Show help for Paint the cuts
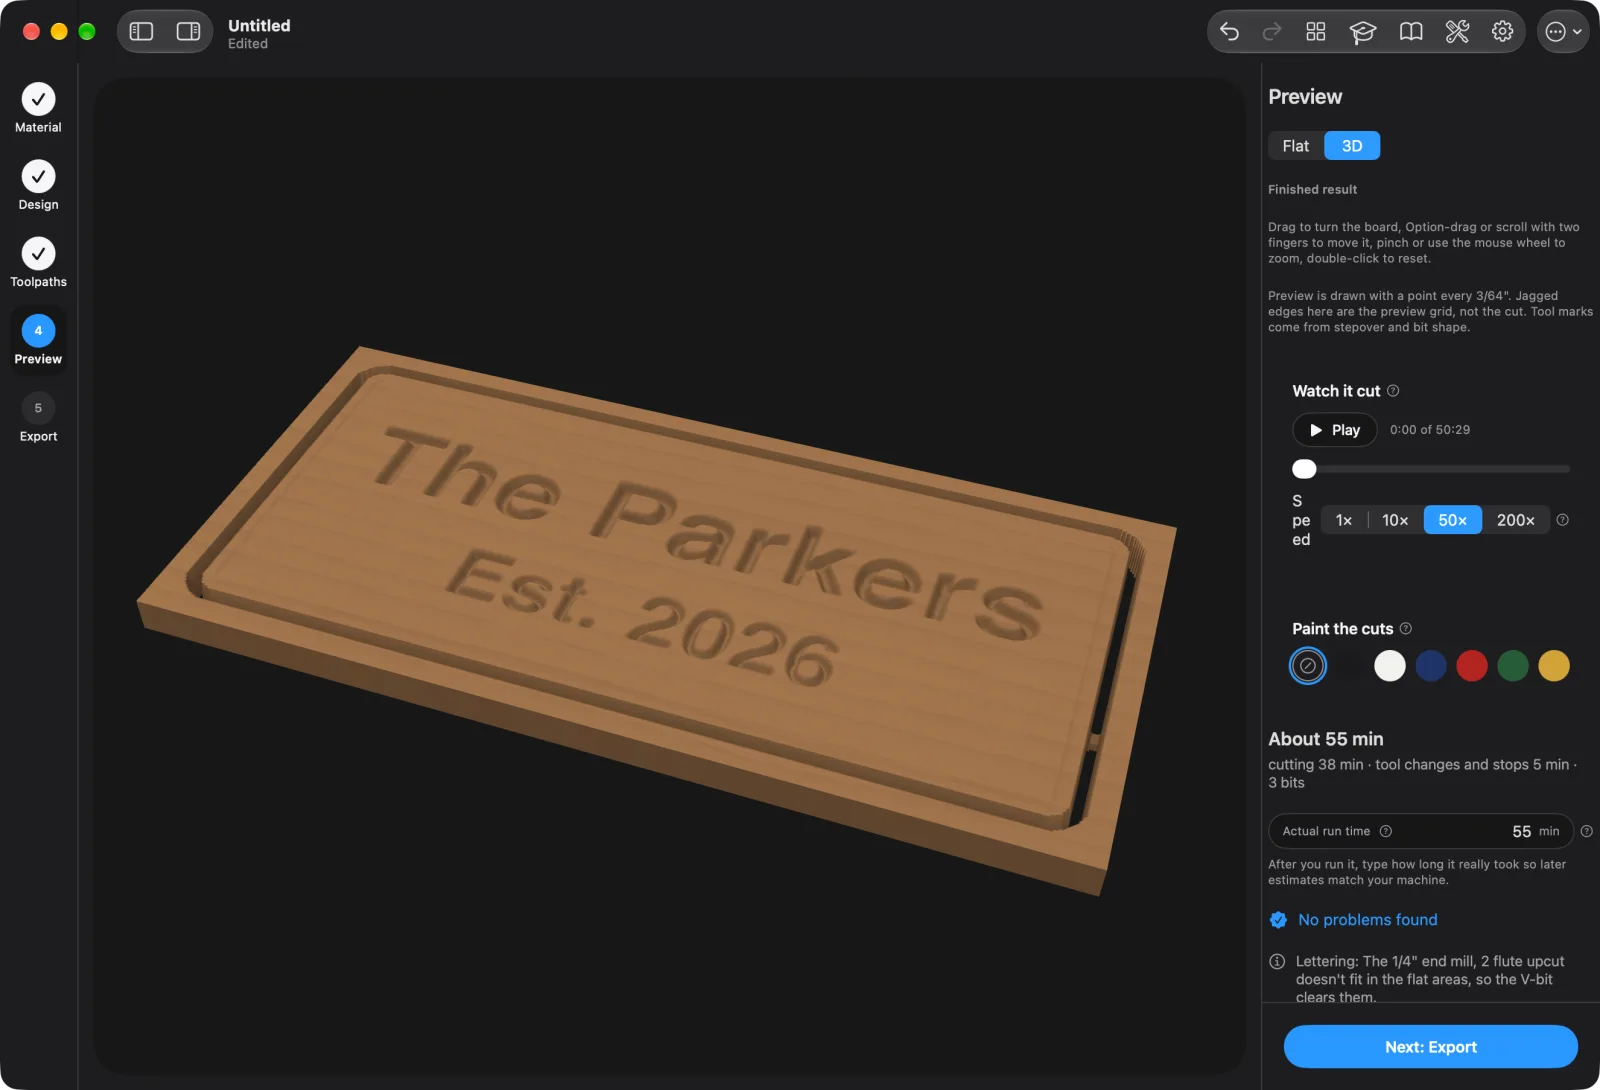 coord(1406,628)
